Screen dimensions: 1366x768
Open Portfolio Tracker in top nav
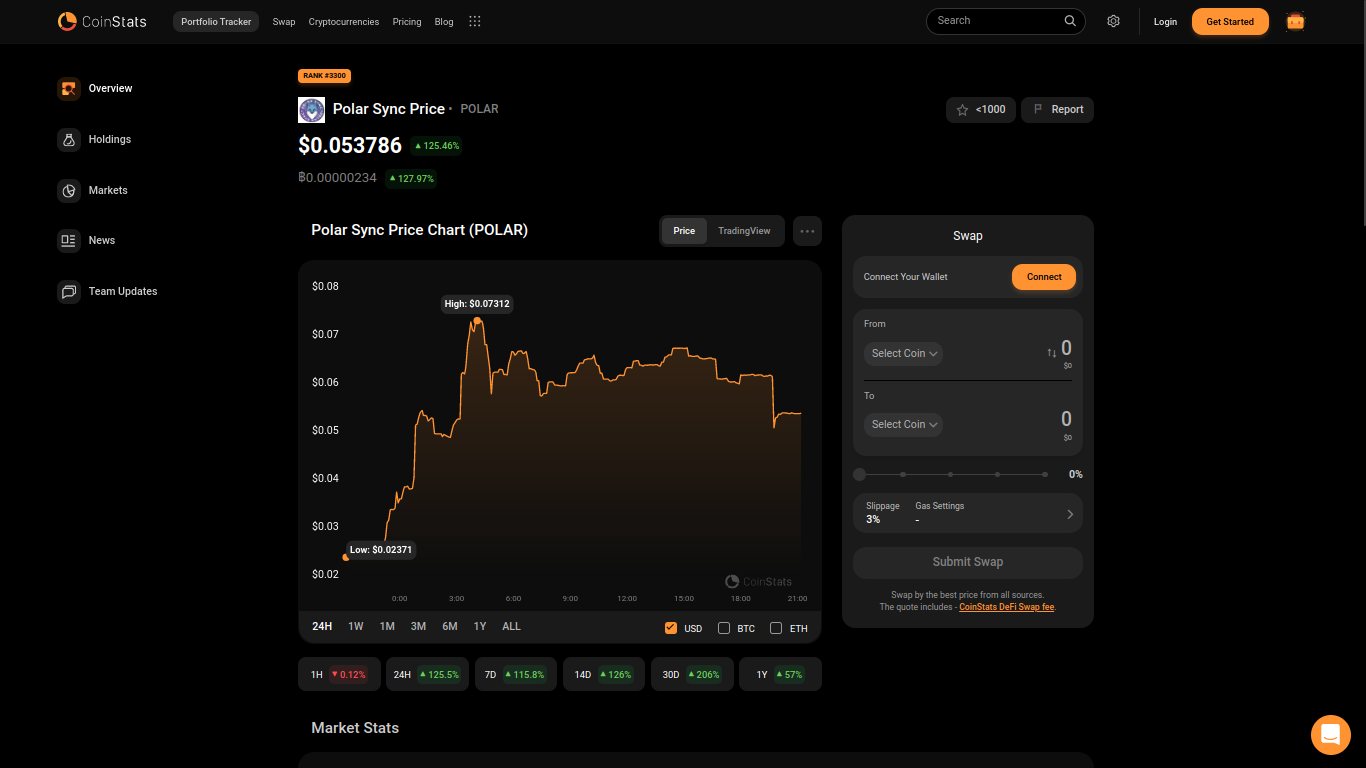tap(216, 21)
